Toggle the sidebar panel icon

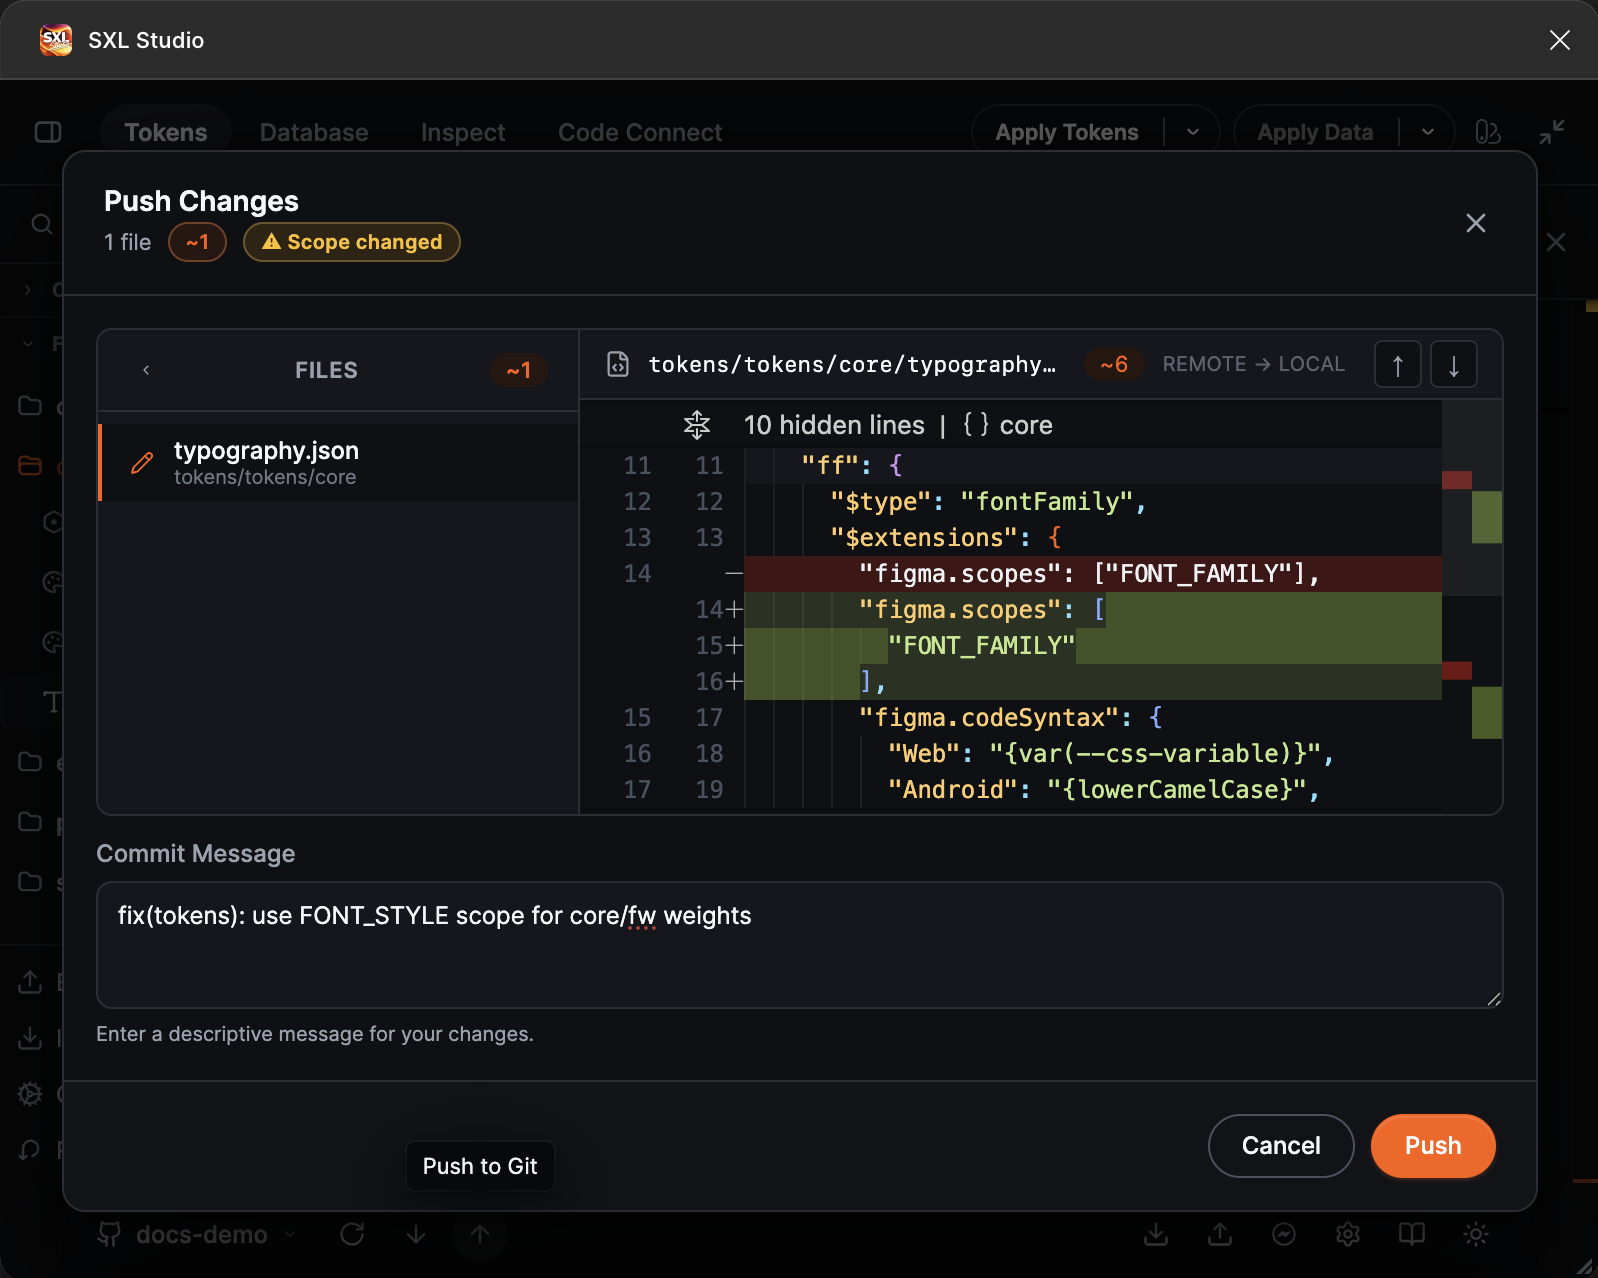pyautogui.click(x=48, y=132)
